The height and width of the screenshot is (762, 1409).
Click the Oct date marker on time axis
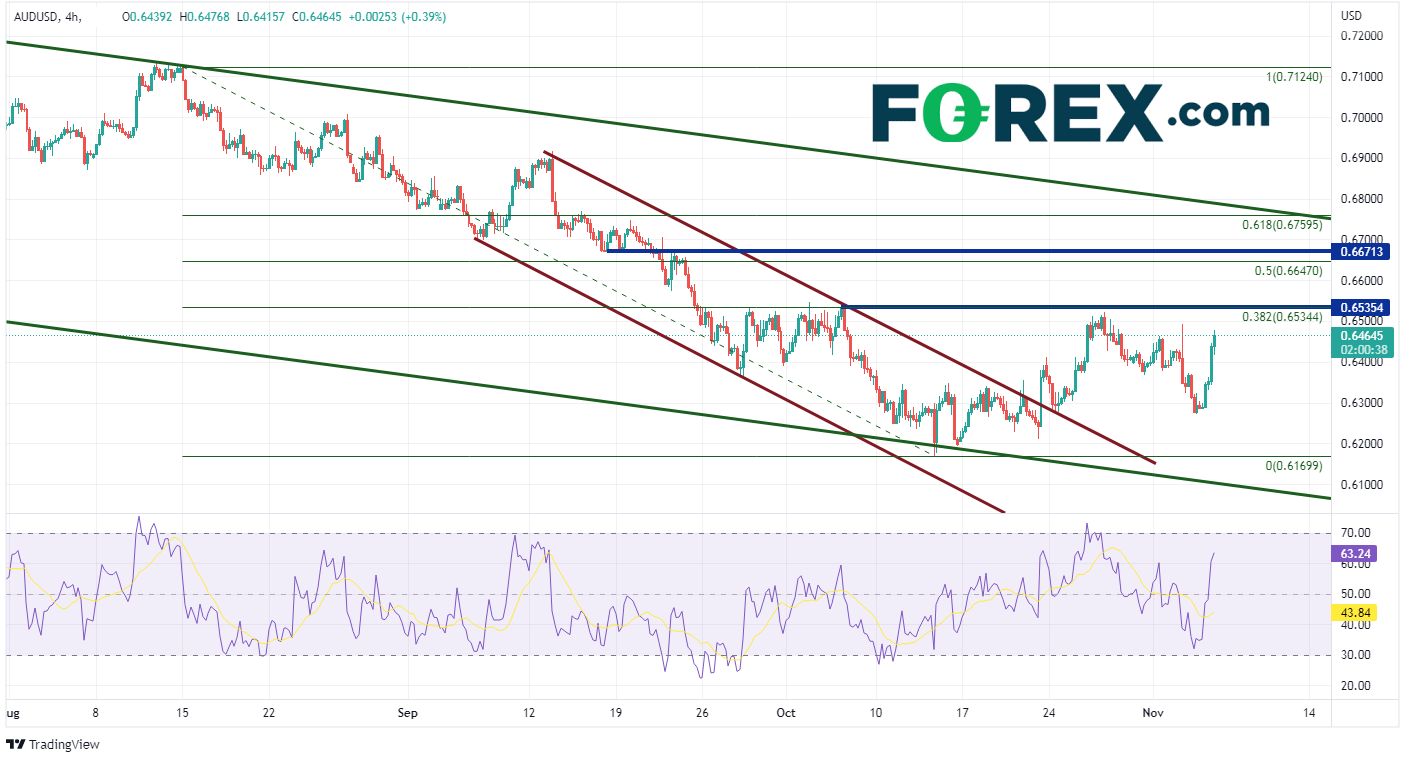click(x=786, y=713)
